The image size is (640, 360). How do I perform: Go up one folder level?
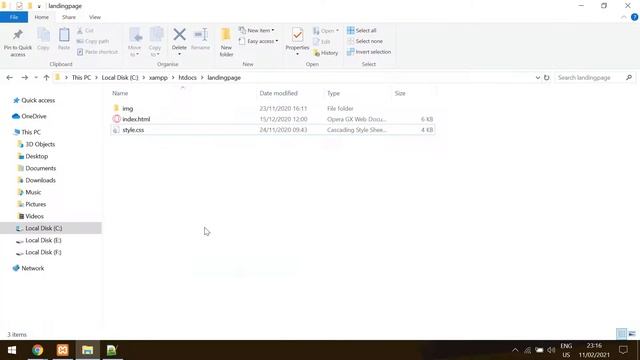point(46,78)
